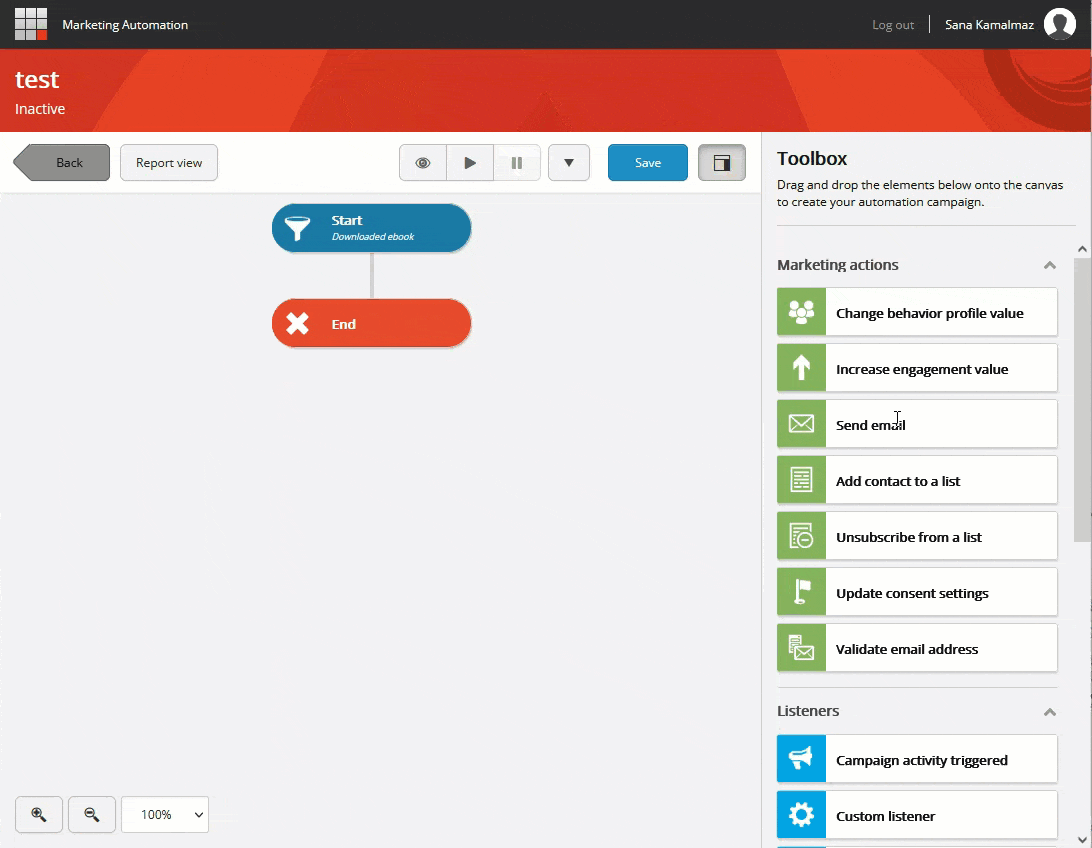Select Validate email address action

917,648
